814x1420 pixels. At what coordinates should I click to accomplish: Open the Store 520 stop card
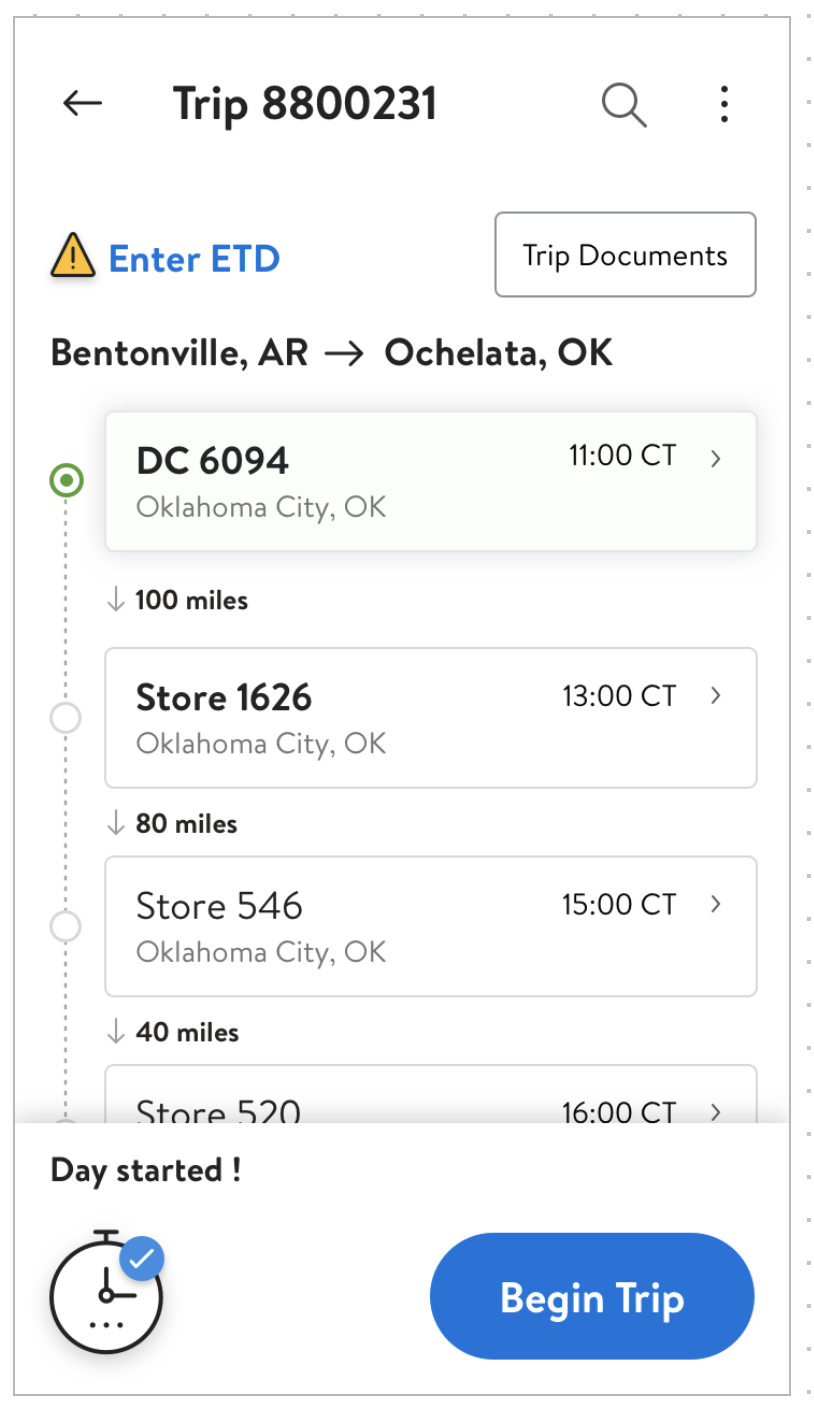pos(431,1094)
